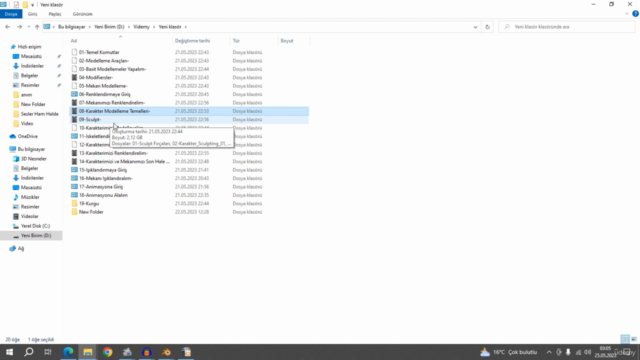
Task: Click Yeni klasör breadcrumb in address bar
Action: click(170, 27)
